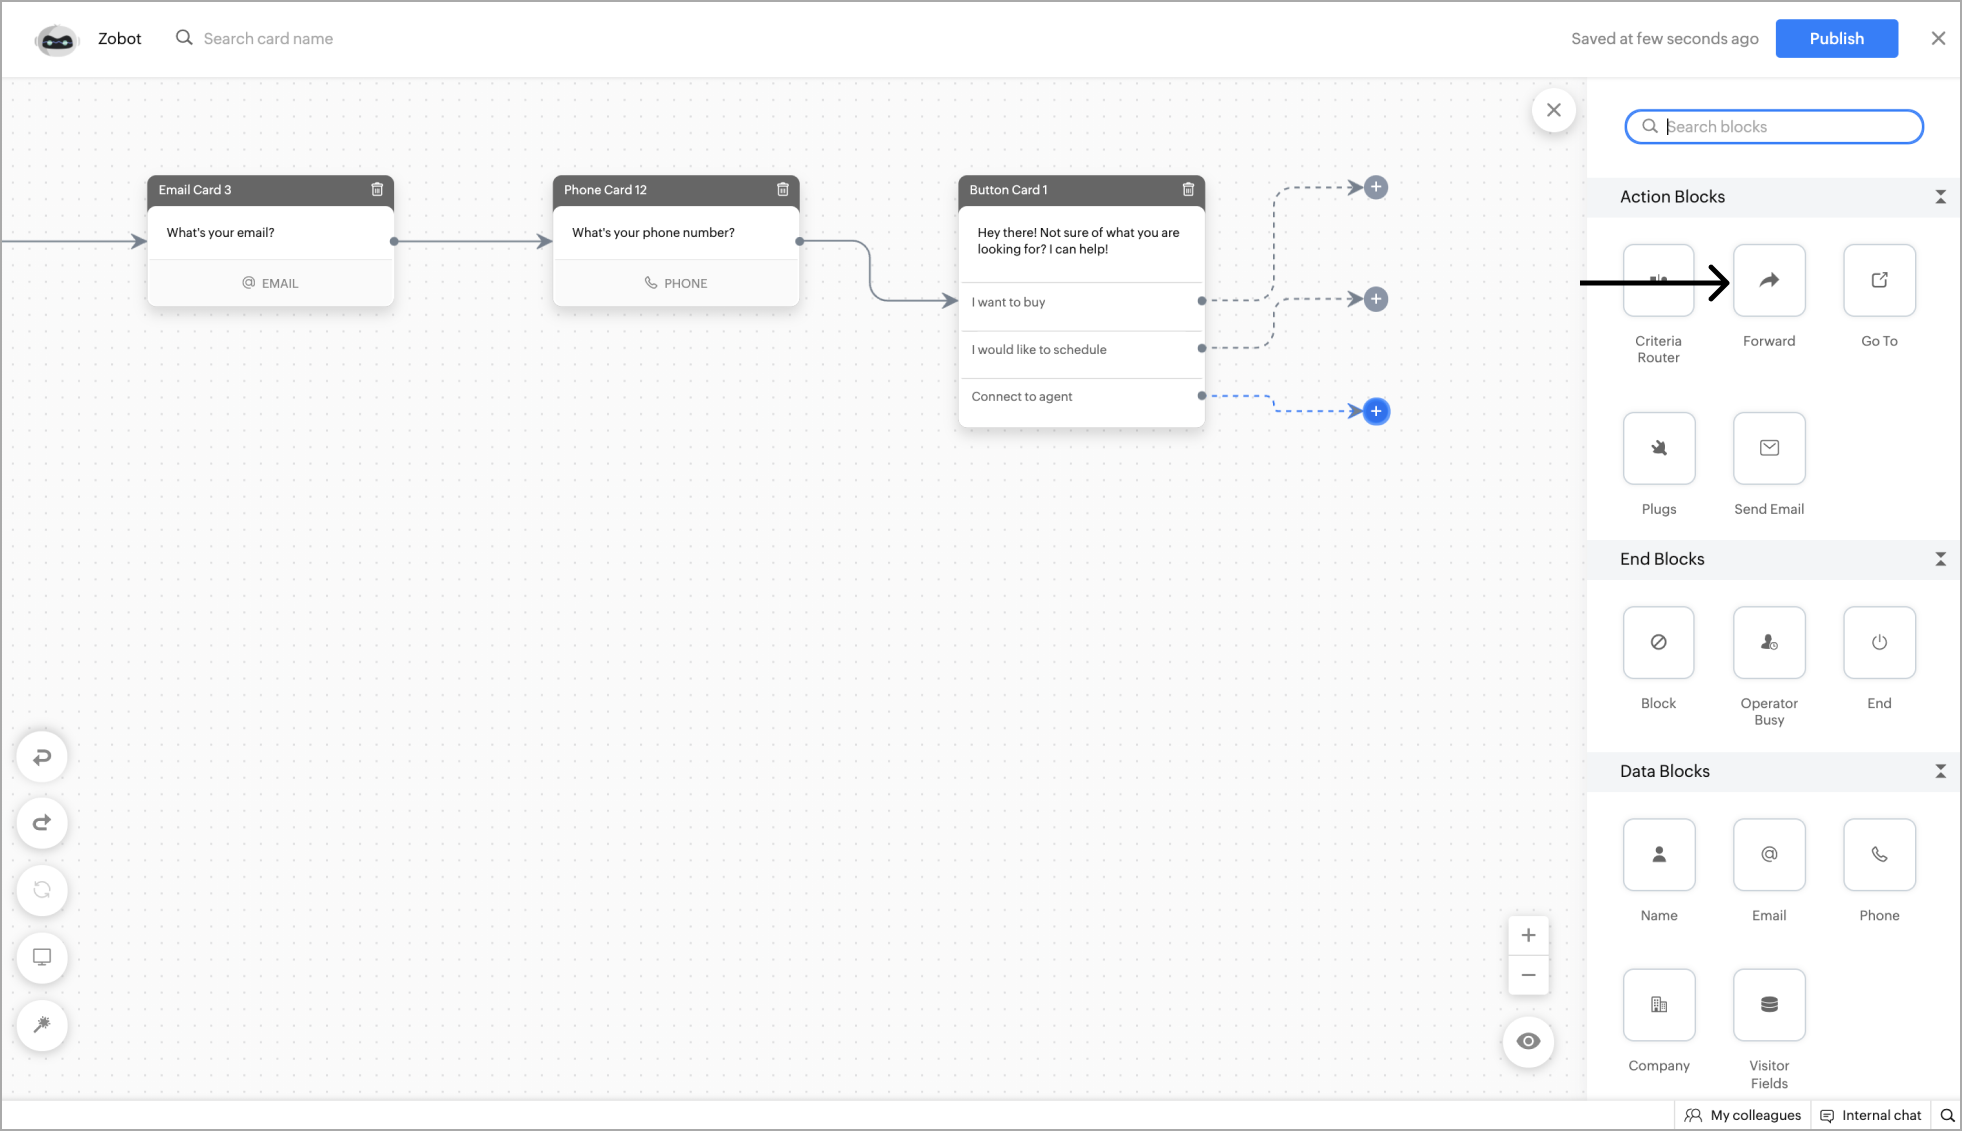Click the Phone Card 12 header
This screenshot has width=1962, height=1131.
(676, 190)
